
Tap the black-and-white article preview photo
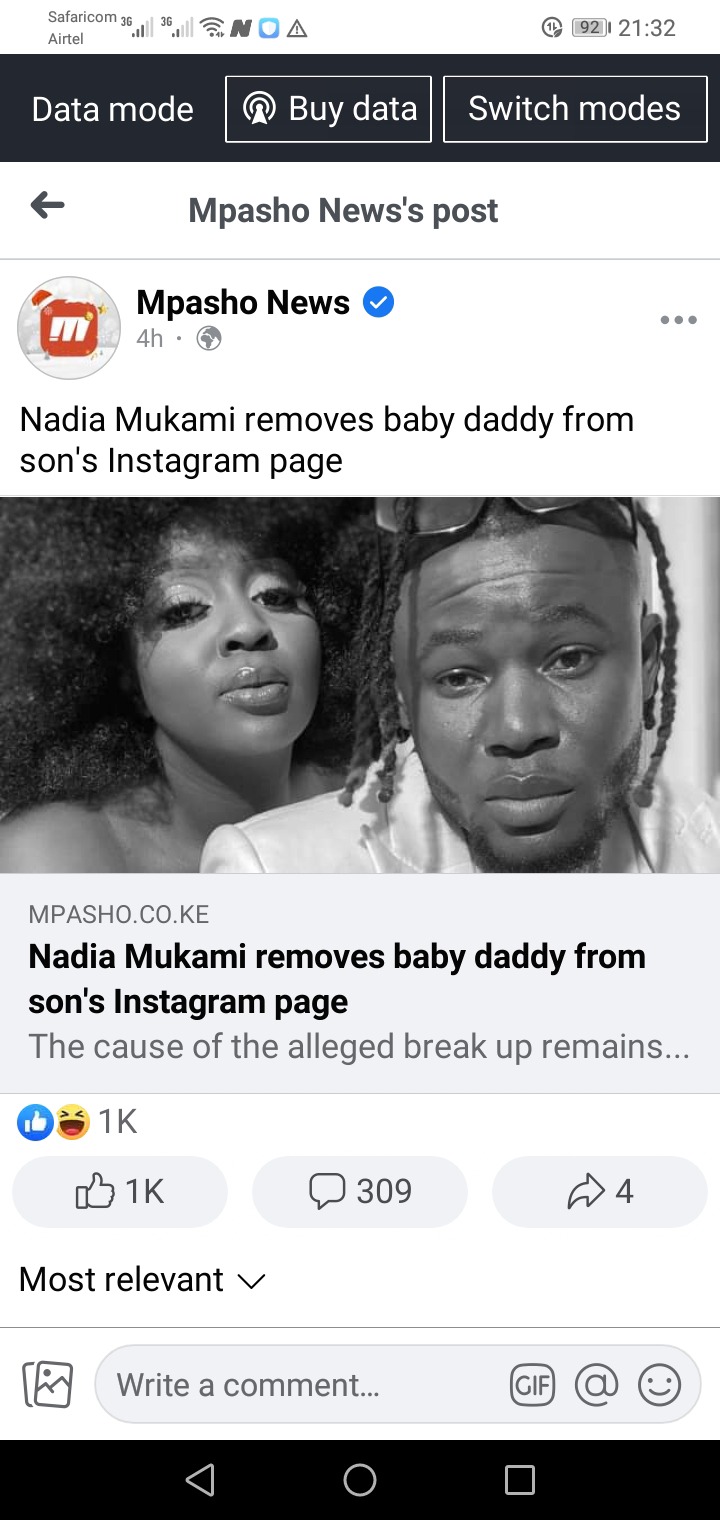[360, 685]
